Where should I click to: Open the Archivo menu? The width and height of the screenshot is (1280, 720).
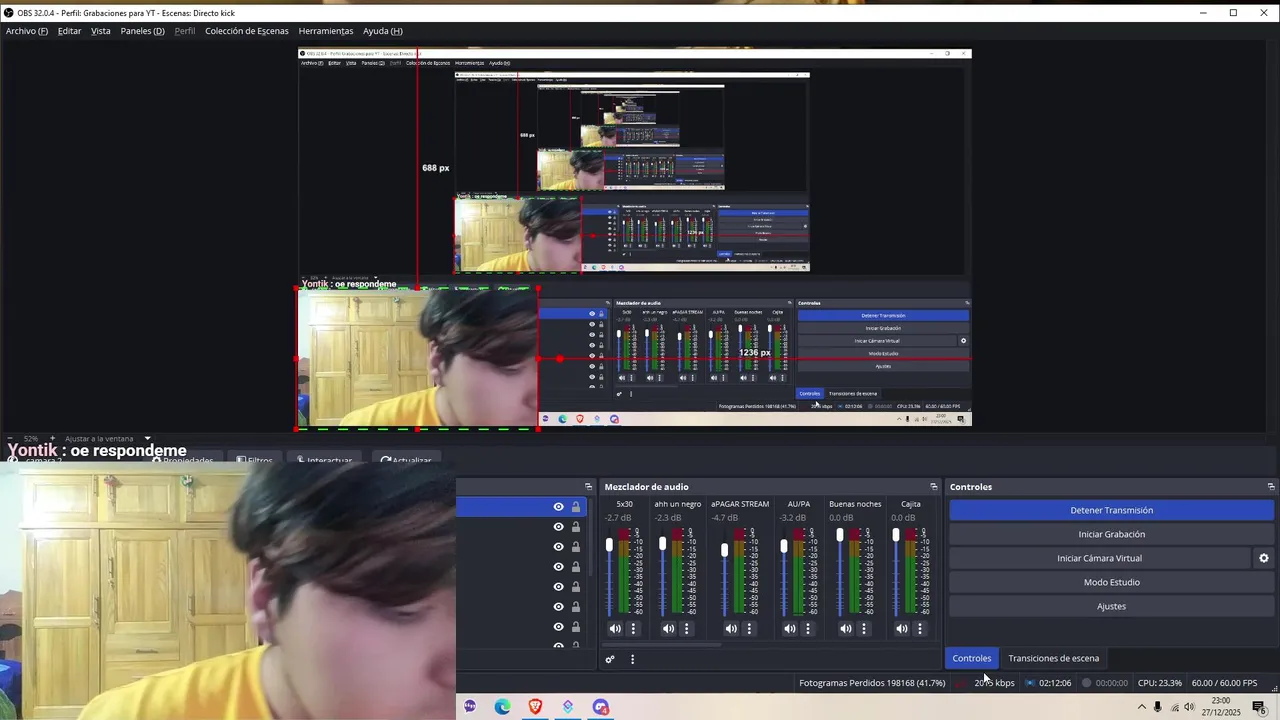click(27, 31)
